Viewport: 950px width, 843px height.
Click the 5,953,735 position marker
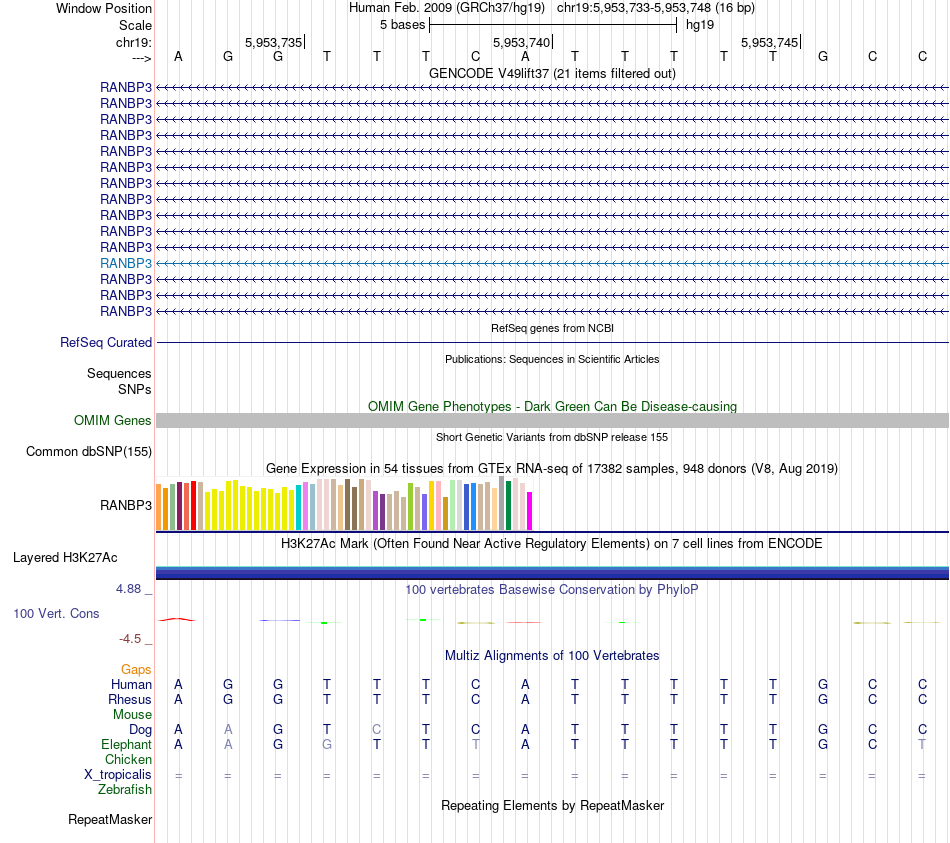point(273,42)
